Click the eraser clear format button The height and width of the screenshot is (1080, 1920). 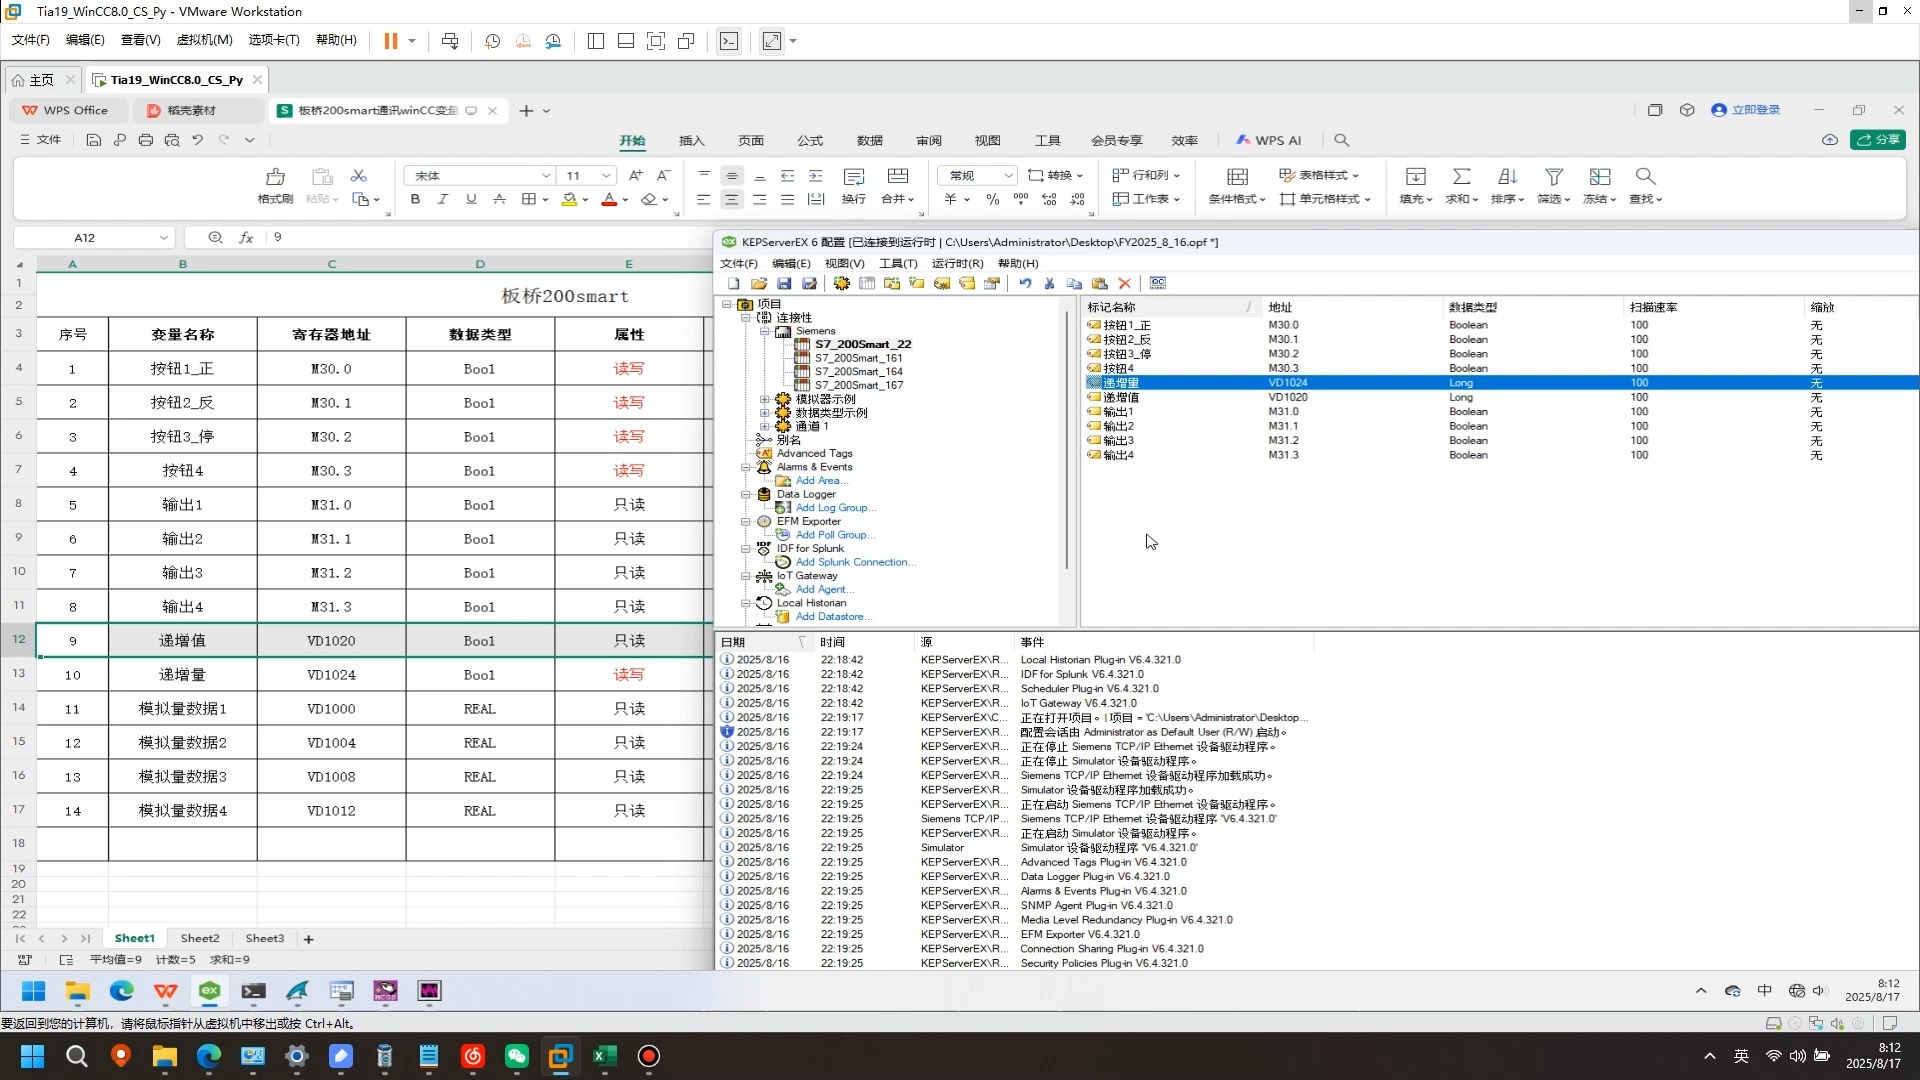(649, 200)
